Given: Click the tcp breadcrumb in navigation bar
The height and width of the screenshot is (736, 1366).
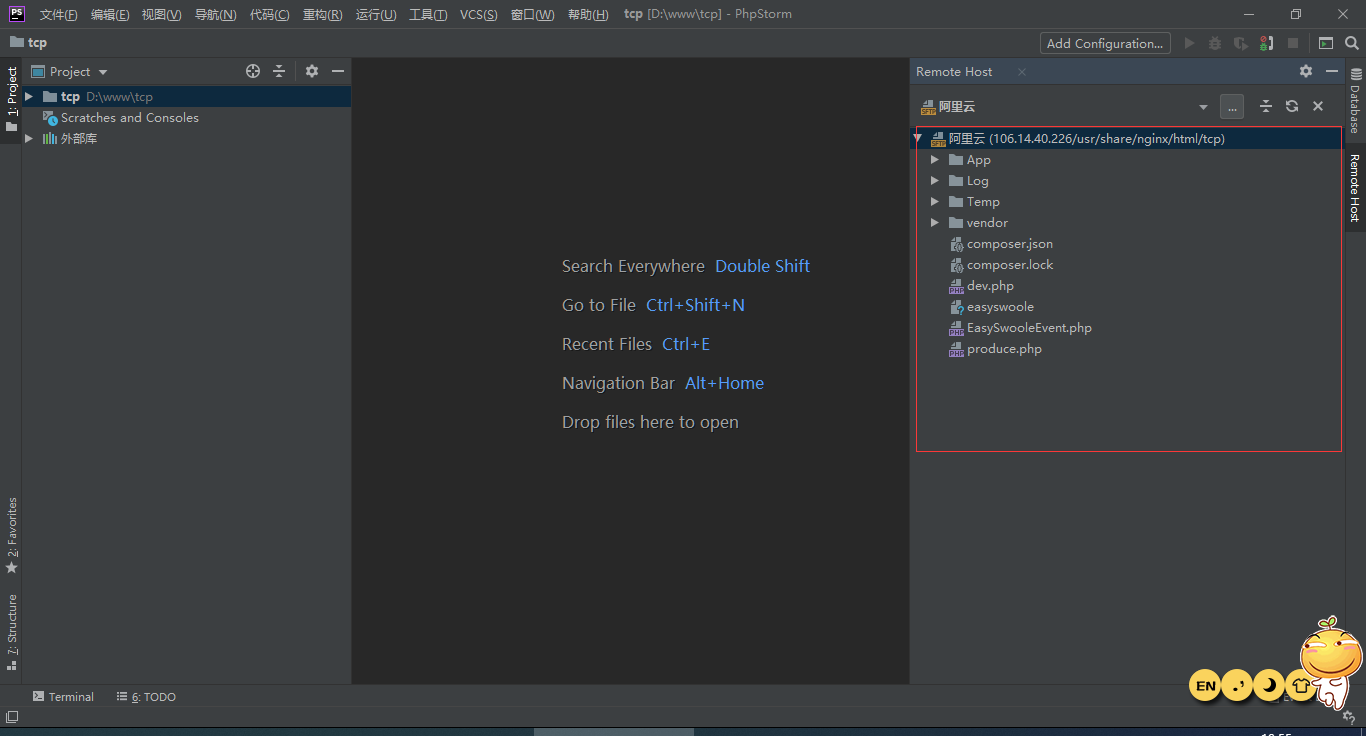Looking at the screenshot, I should (x=29, y=43).
